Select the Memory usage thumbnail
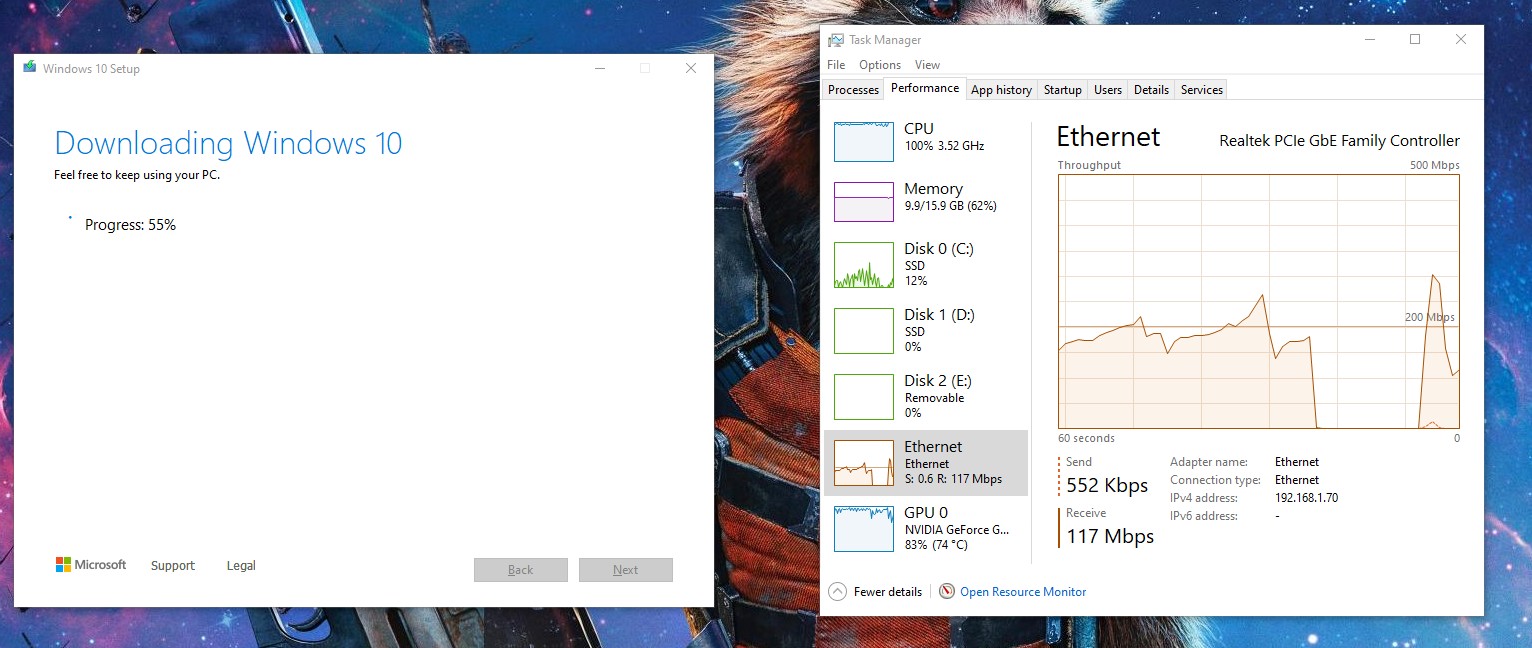Image resolution: width=1532 pixels, height=648 pixels. coord(864,201)
